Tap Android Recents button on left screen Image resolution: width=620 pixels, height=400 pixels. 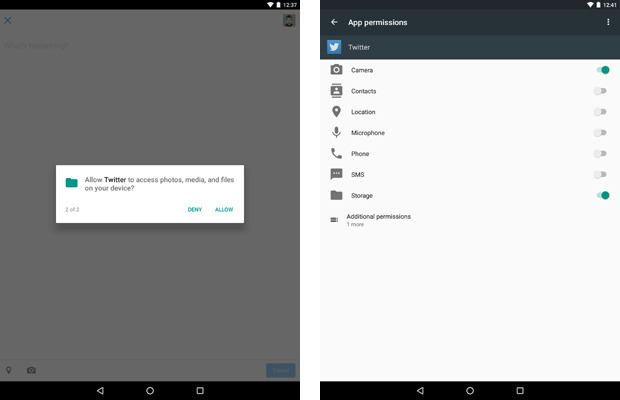(200, 391)
